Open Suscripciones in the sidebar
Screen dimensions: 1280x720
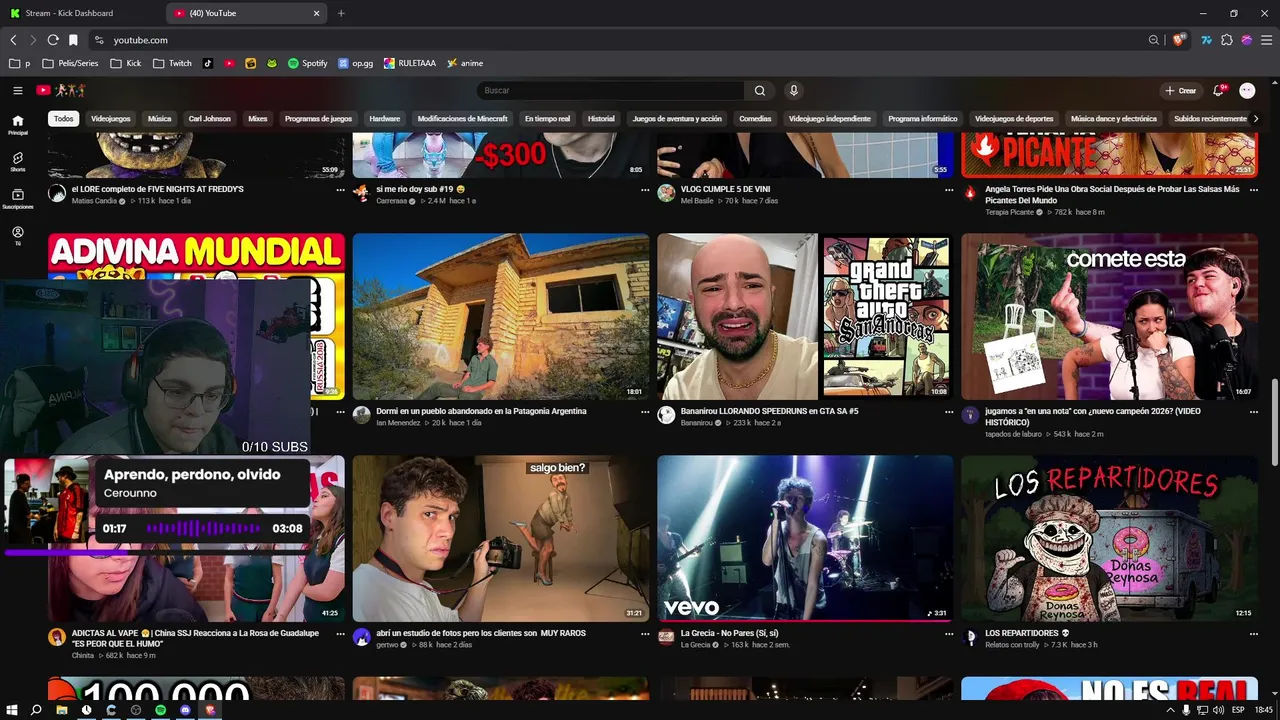point(17,199)
